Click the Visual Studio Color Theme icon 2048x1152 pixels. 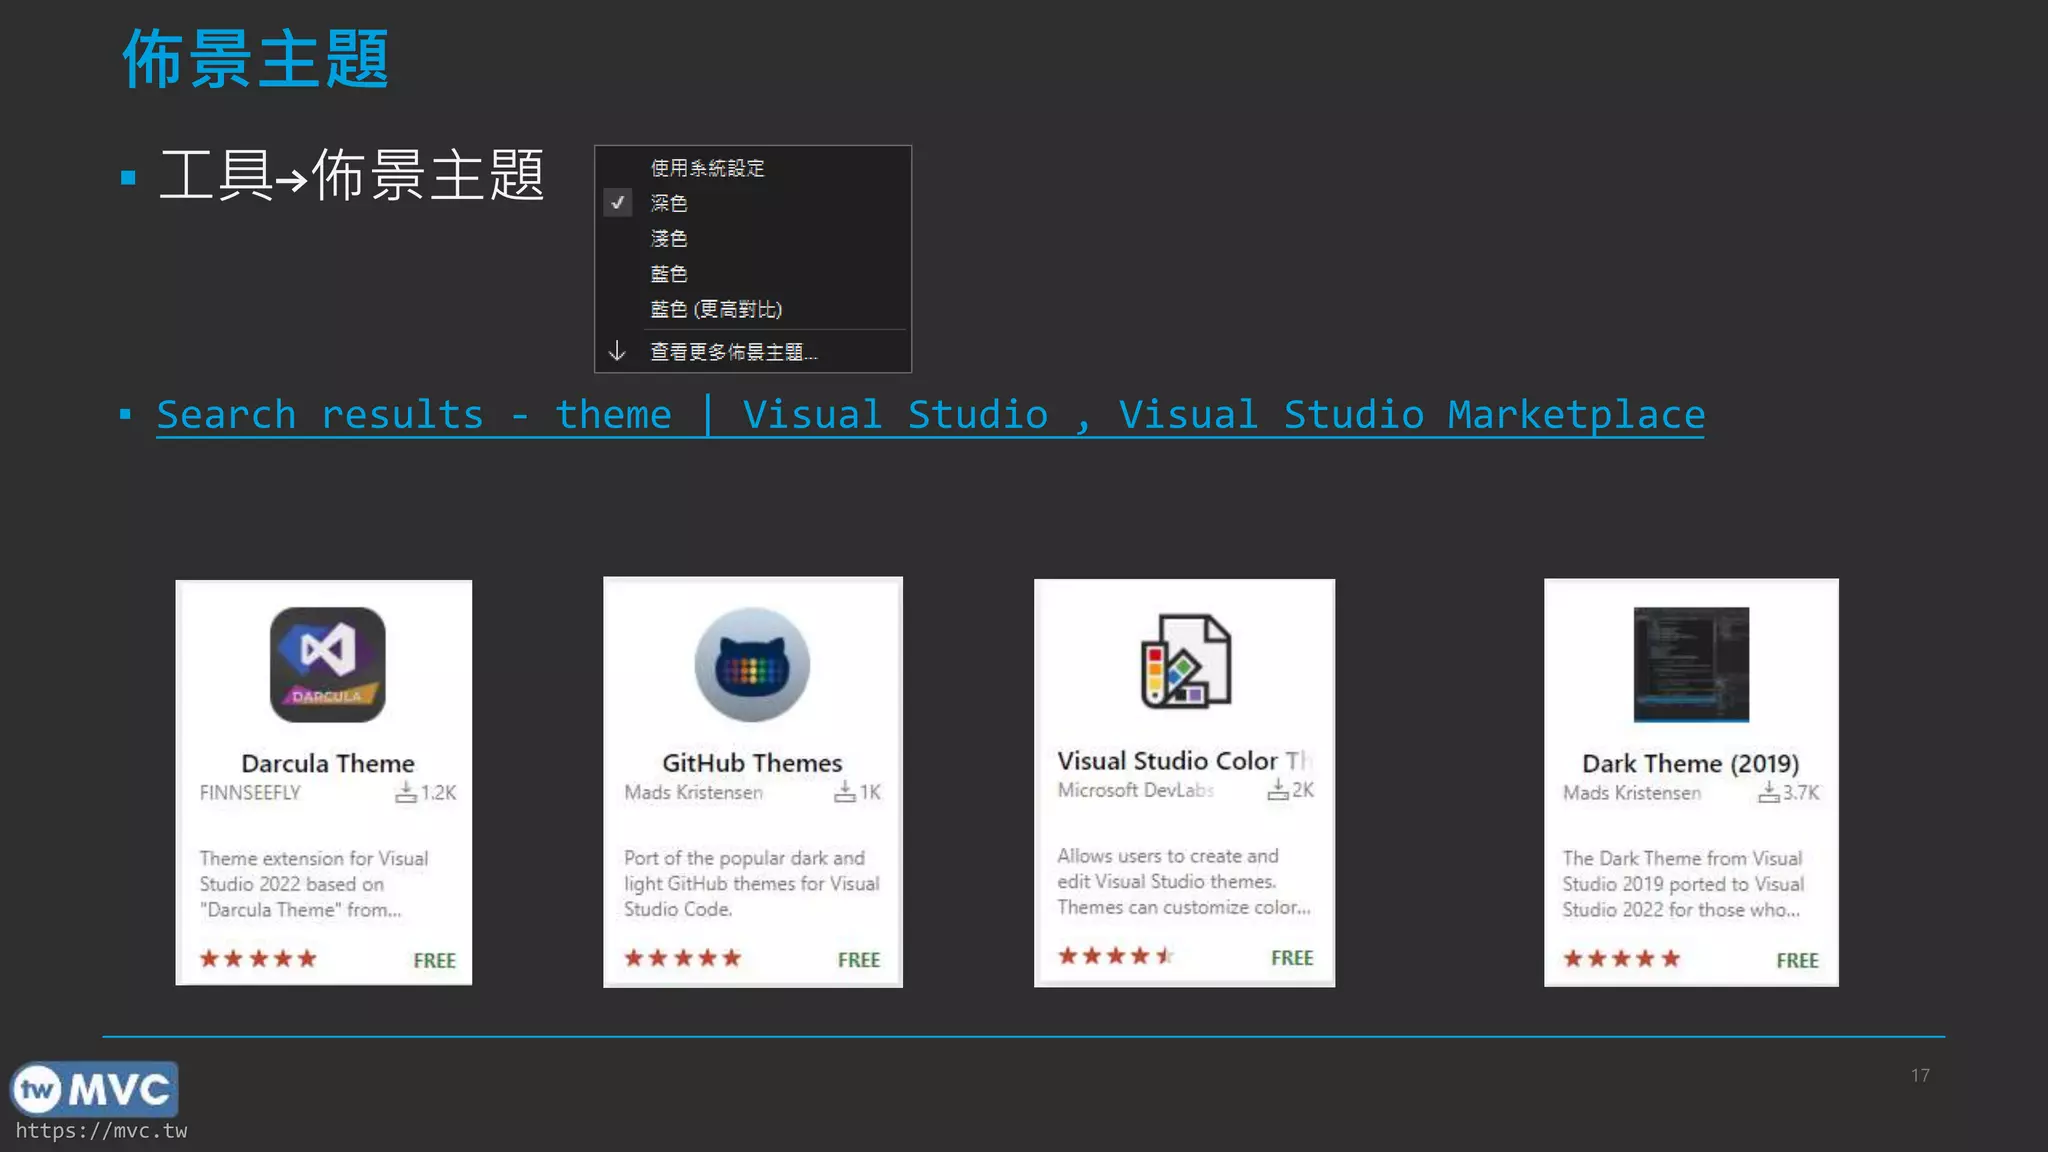1186,661
